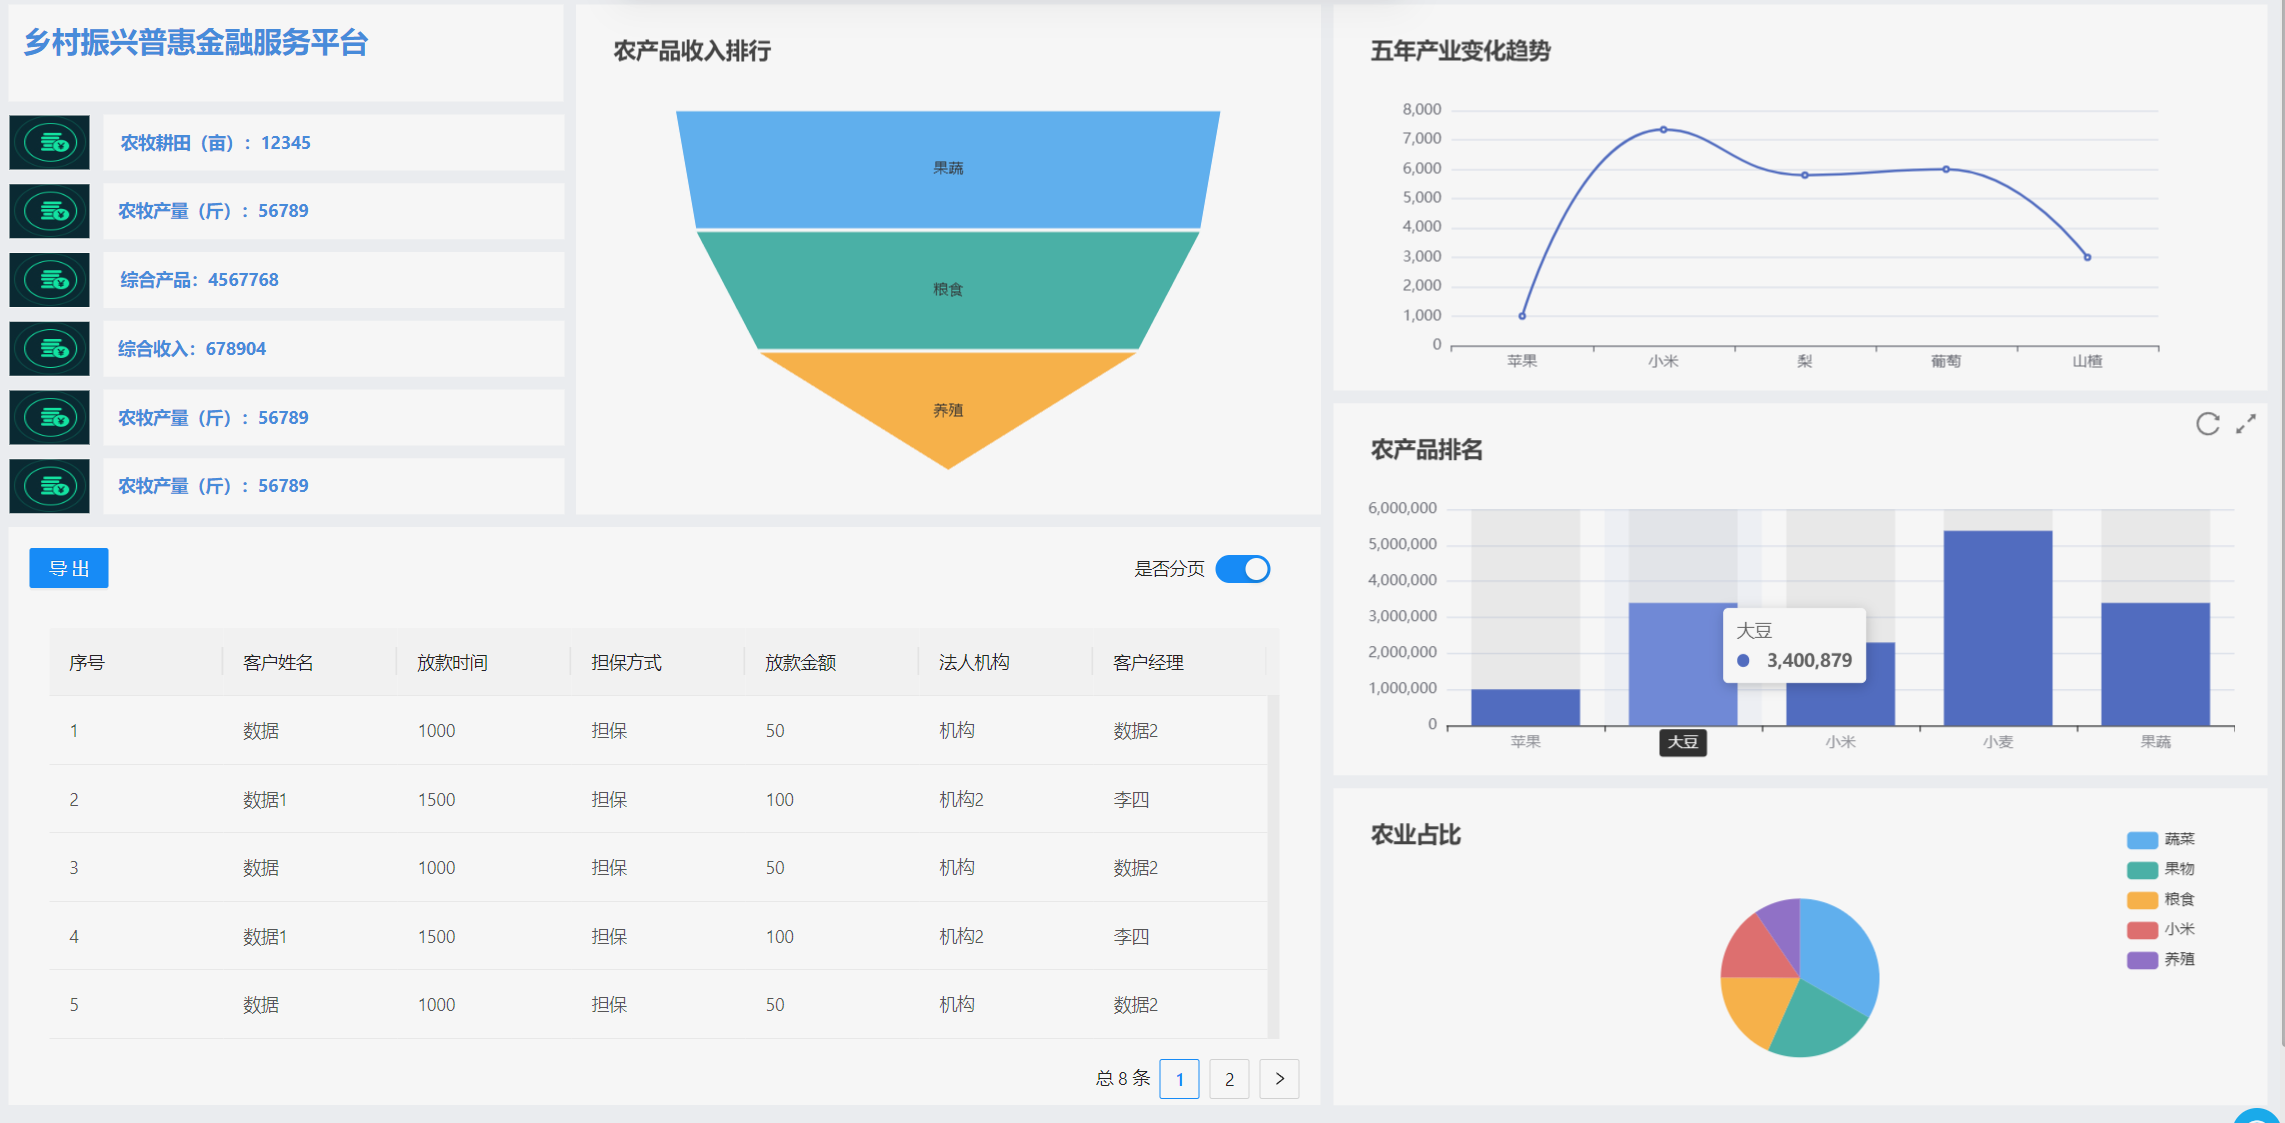2285x1123 pixels.
Task: Click the 小麦 bar in bar chart
Action: tap(1997, 628)
